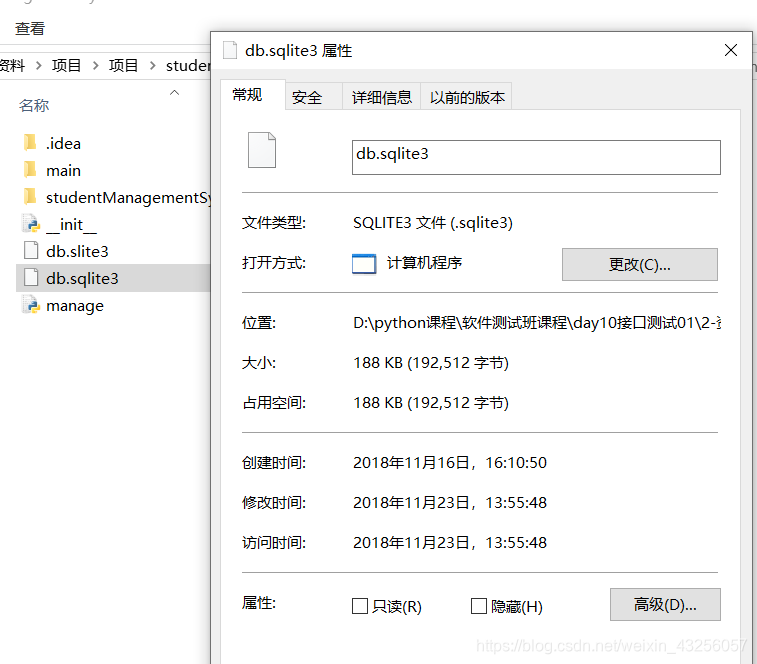Open the 以前的版本 tab
Viewport: 757px width, 664px height.
point(466,97)
